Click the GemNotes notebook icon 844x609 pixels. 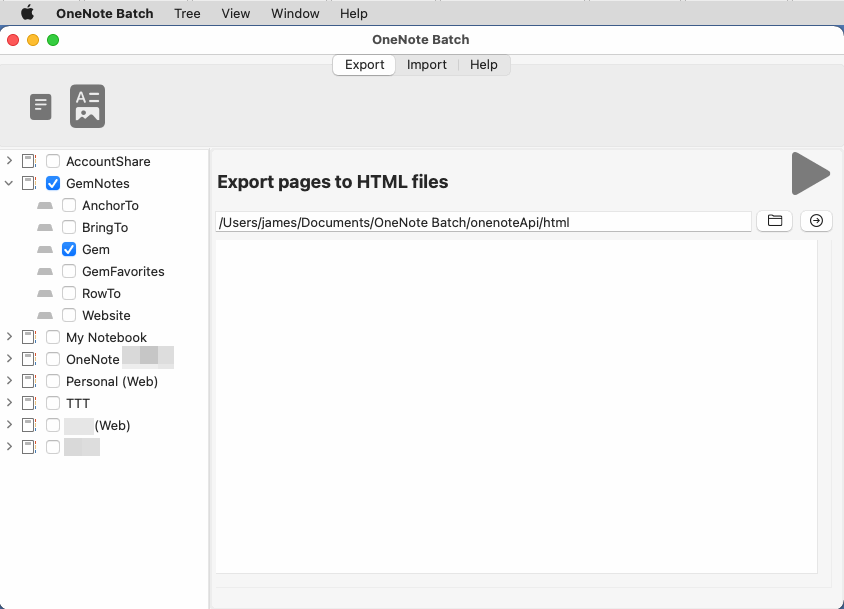point(29,183)
